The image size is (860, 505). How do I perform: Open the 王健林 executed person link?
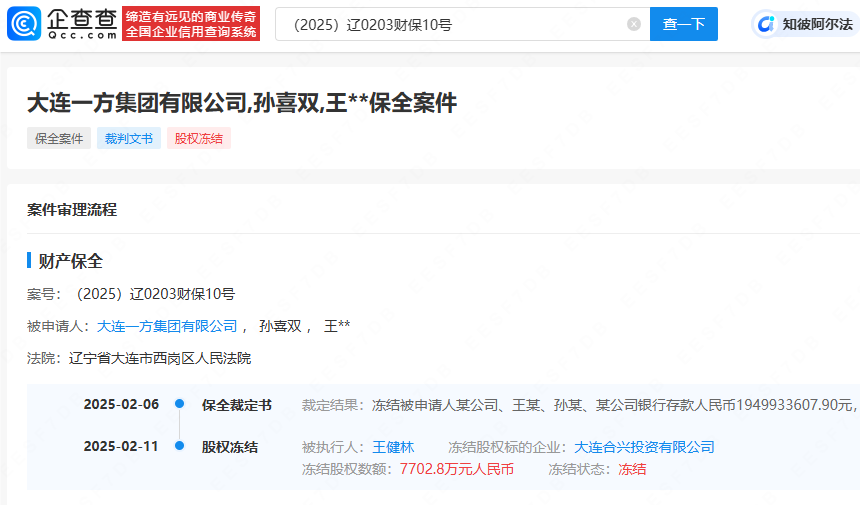[x=393, y=447]
